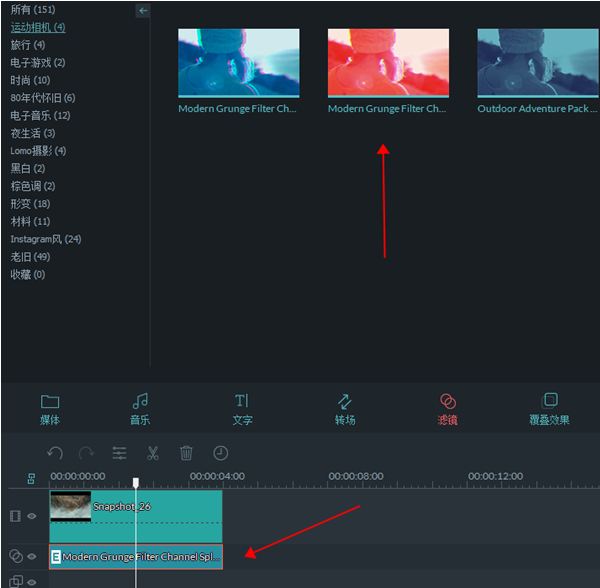Select the red-tinted Modern Grunge Filter thumbnail
The image size is (600, 588).
[388, 62]
